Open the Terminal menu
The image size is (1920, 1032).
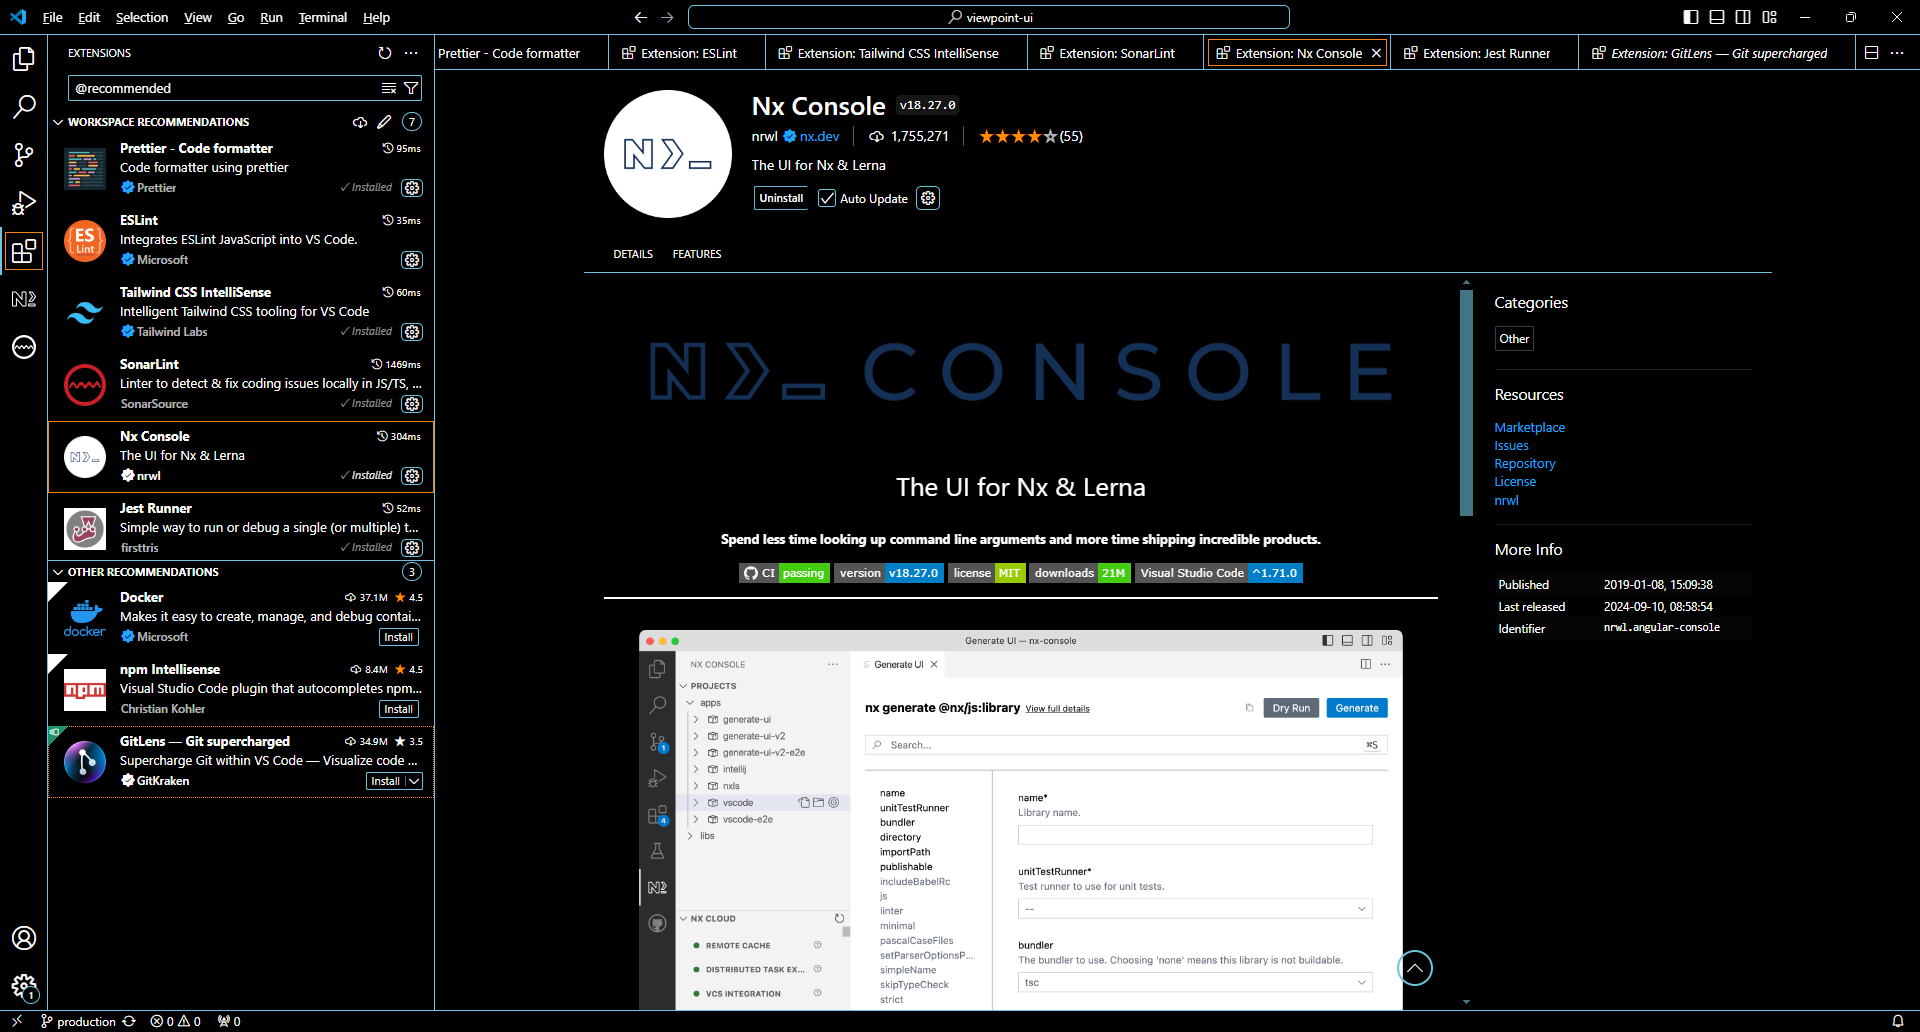coord(322,17)
